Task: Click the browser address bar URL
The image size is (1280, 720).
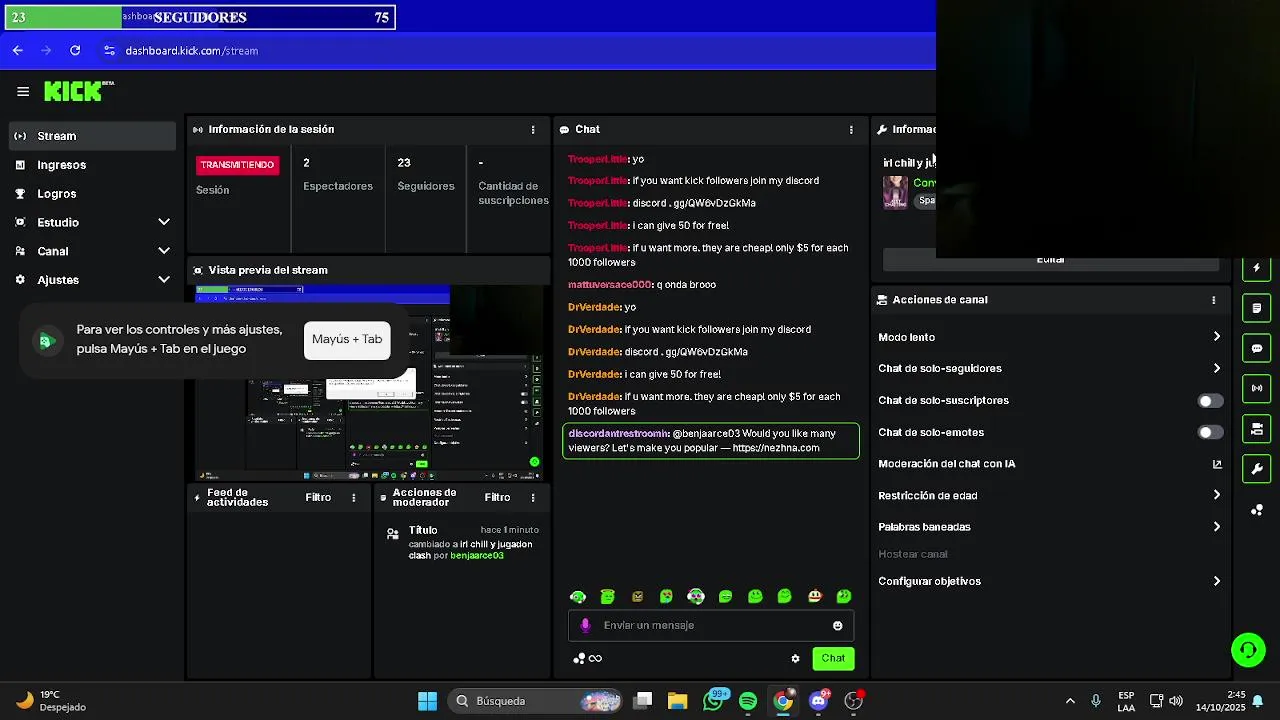Action: pyautogui.click(x=191, y=51)
